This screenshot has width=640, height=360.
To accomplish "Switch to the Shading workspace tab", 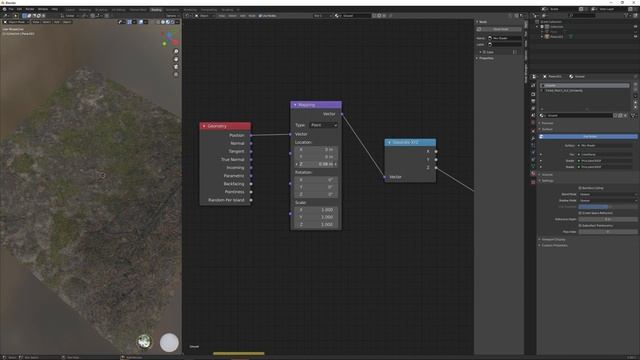I will pos(156,9).
